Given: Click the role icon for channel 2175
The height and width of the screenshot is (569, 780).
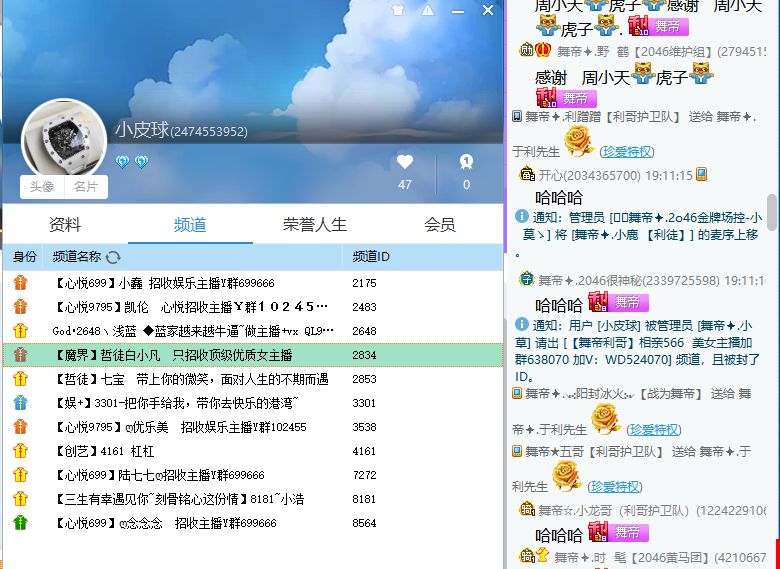Looking at the screenshot, I should [x=20, y=283].
